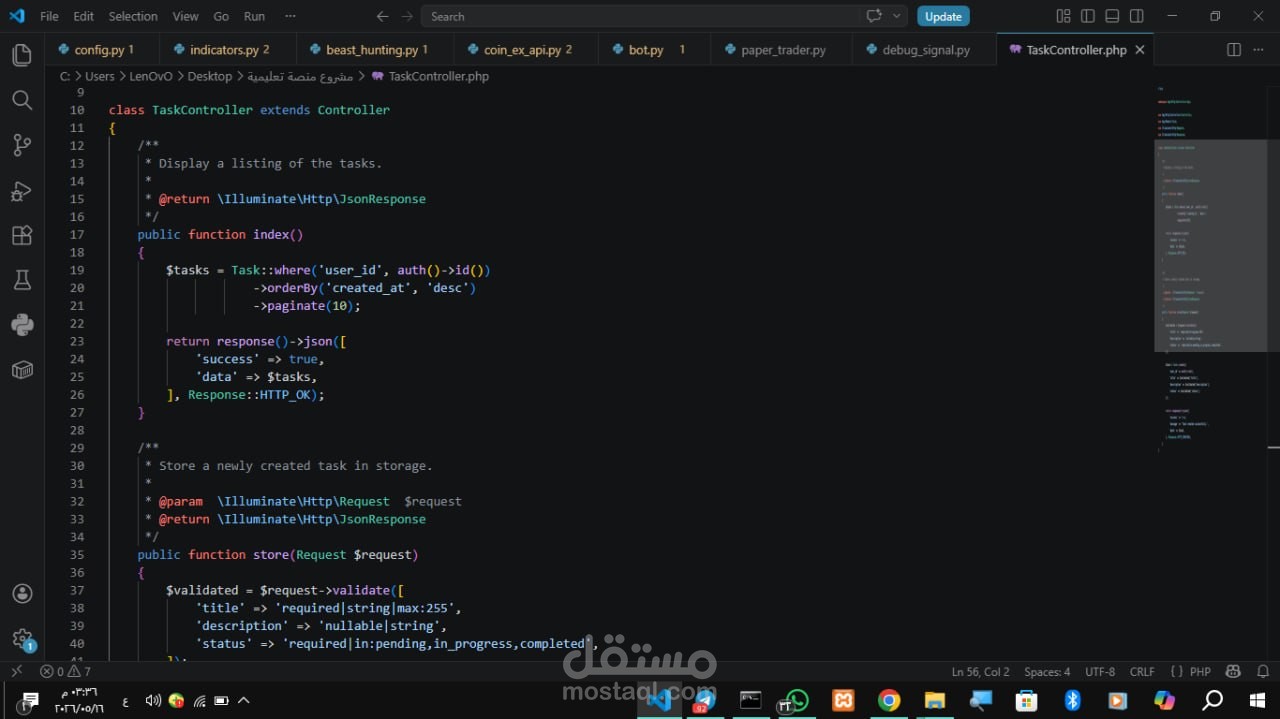Open the Selection menu
Viewport: 1280px width, 719px height.
point(133,16)
